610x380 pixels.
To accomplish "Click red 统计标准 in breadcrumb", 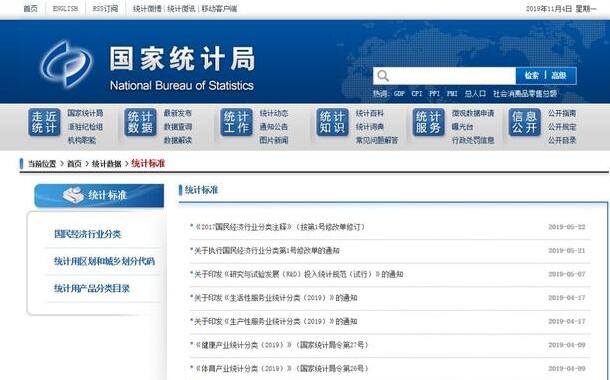I will tap(148, 163).
